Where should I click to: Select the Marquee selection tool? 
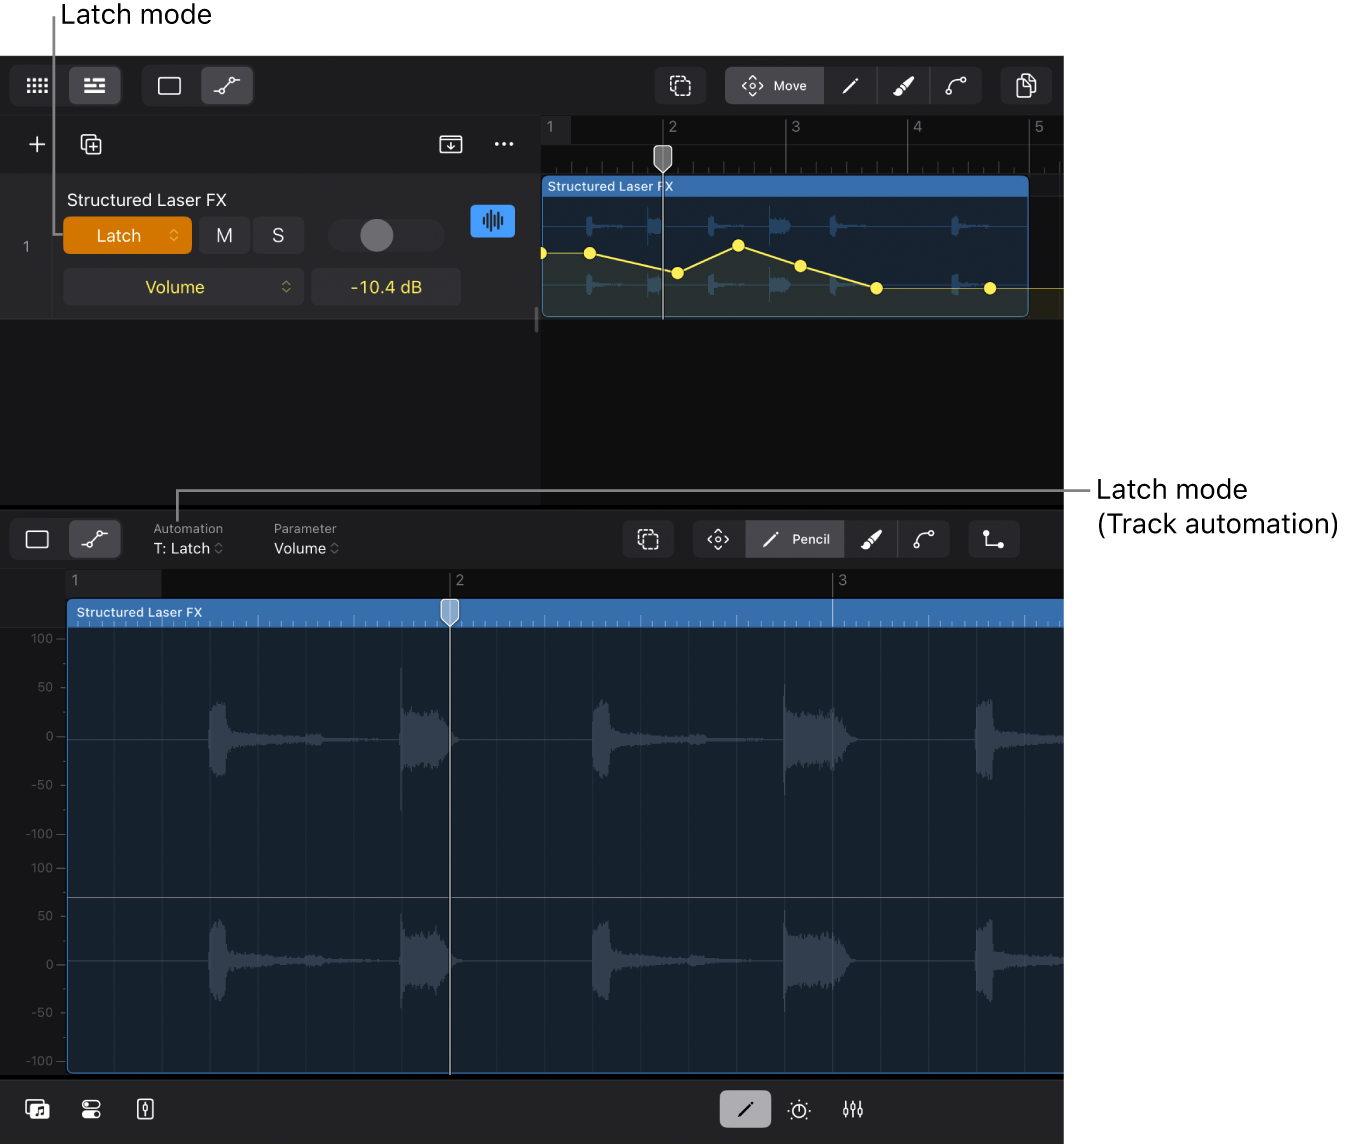point(680,85)
